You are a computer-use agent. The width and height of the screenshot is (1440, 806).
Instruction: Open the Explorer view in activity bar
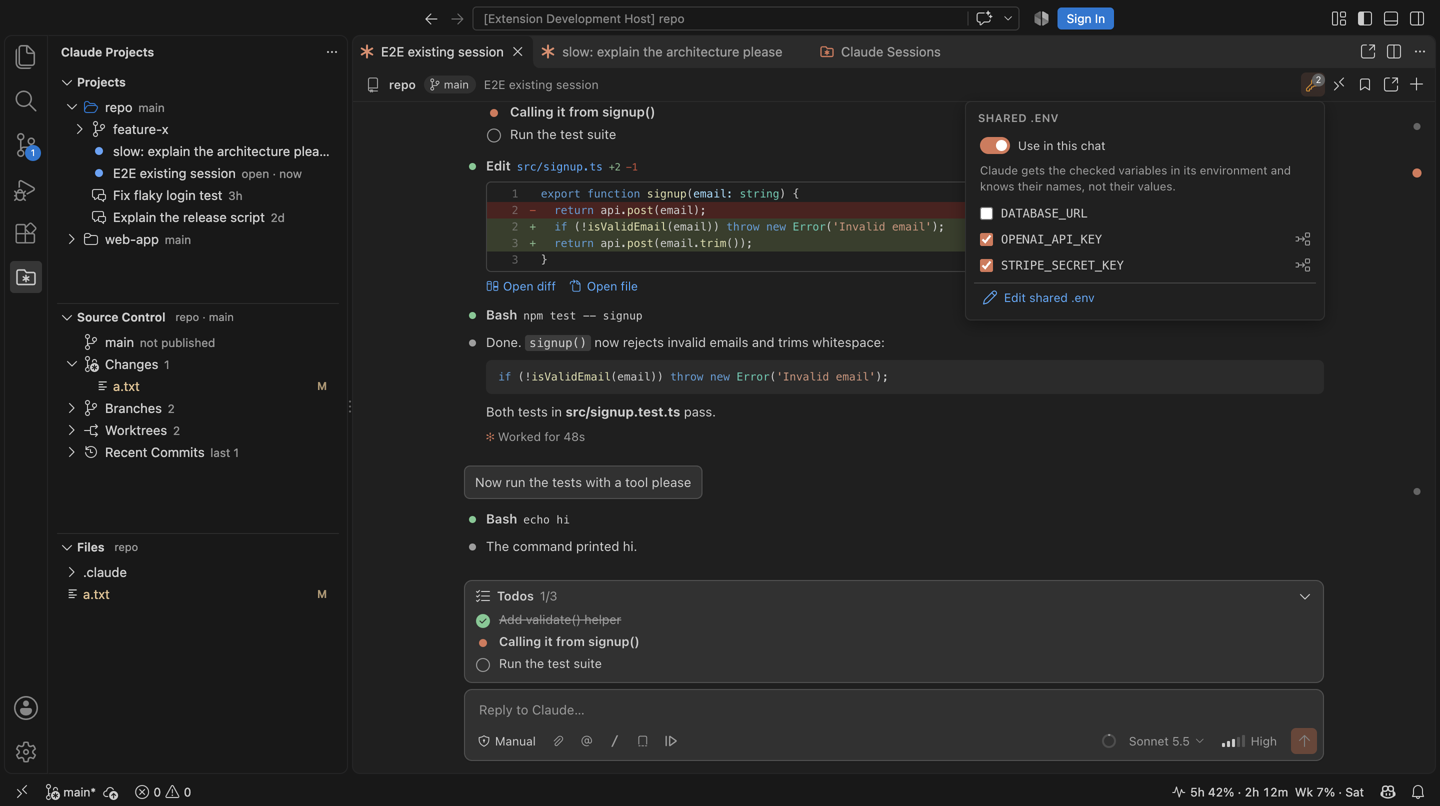click(x=26, y=57)
